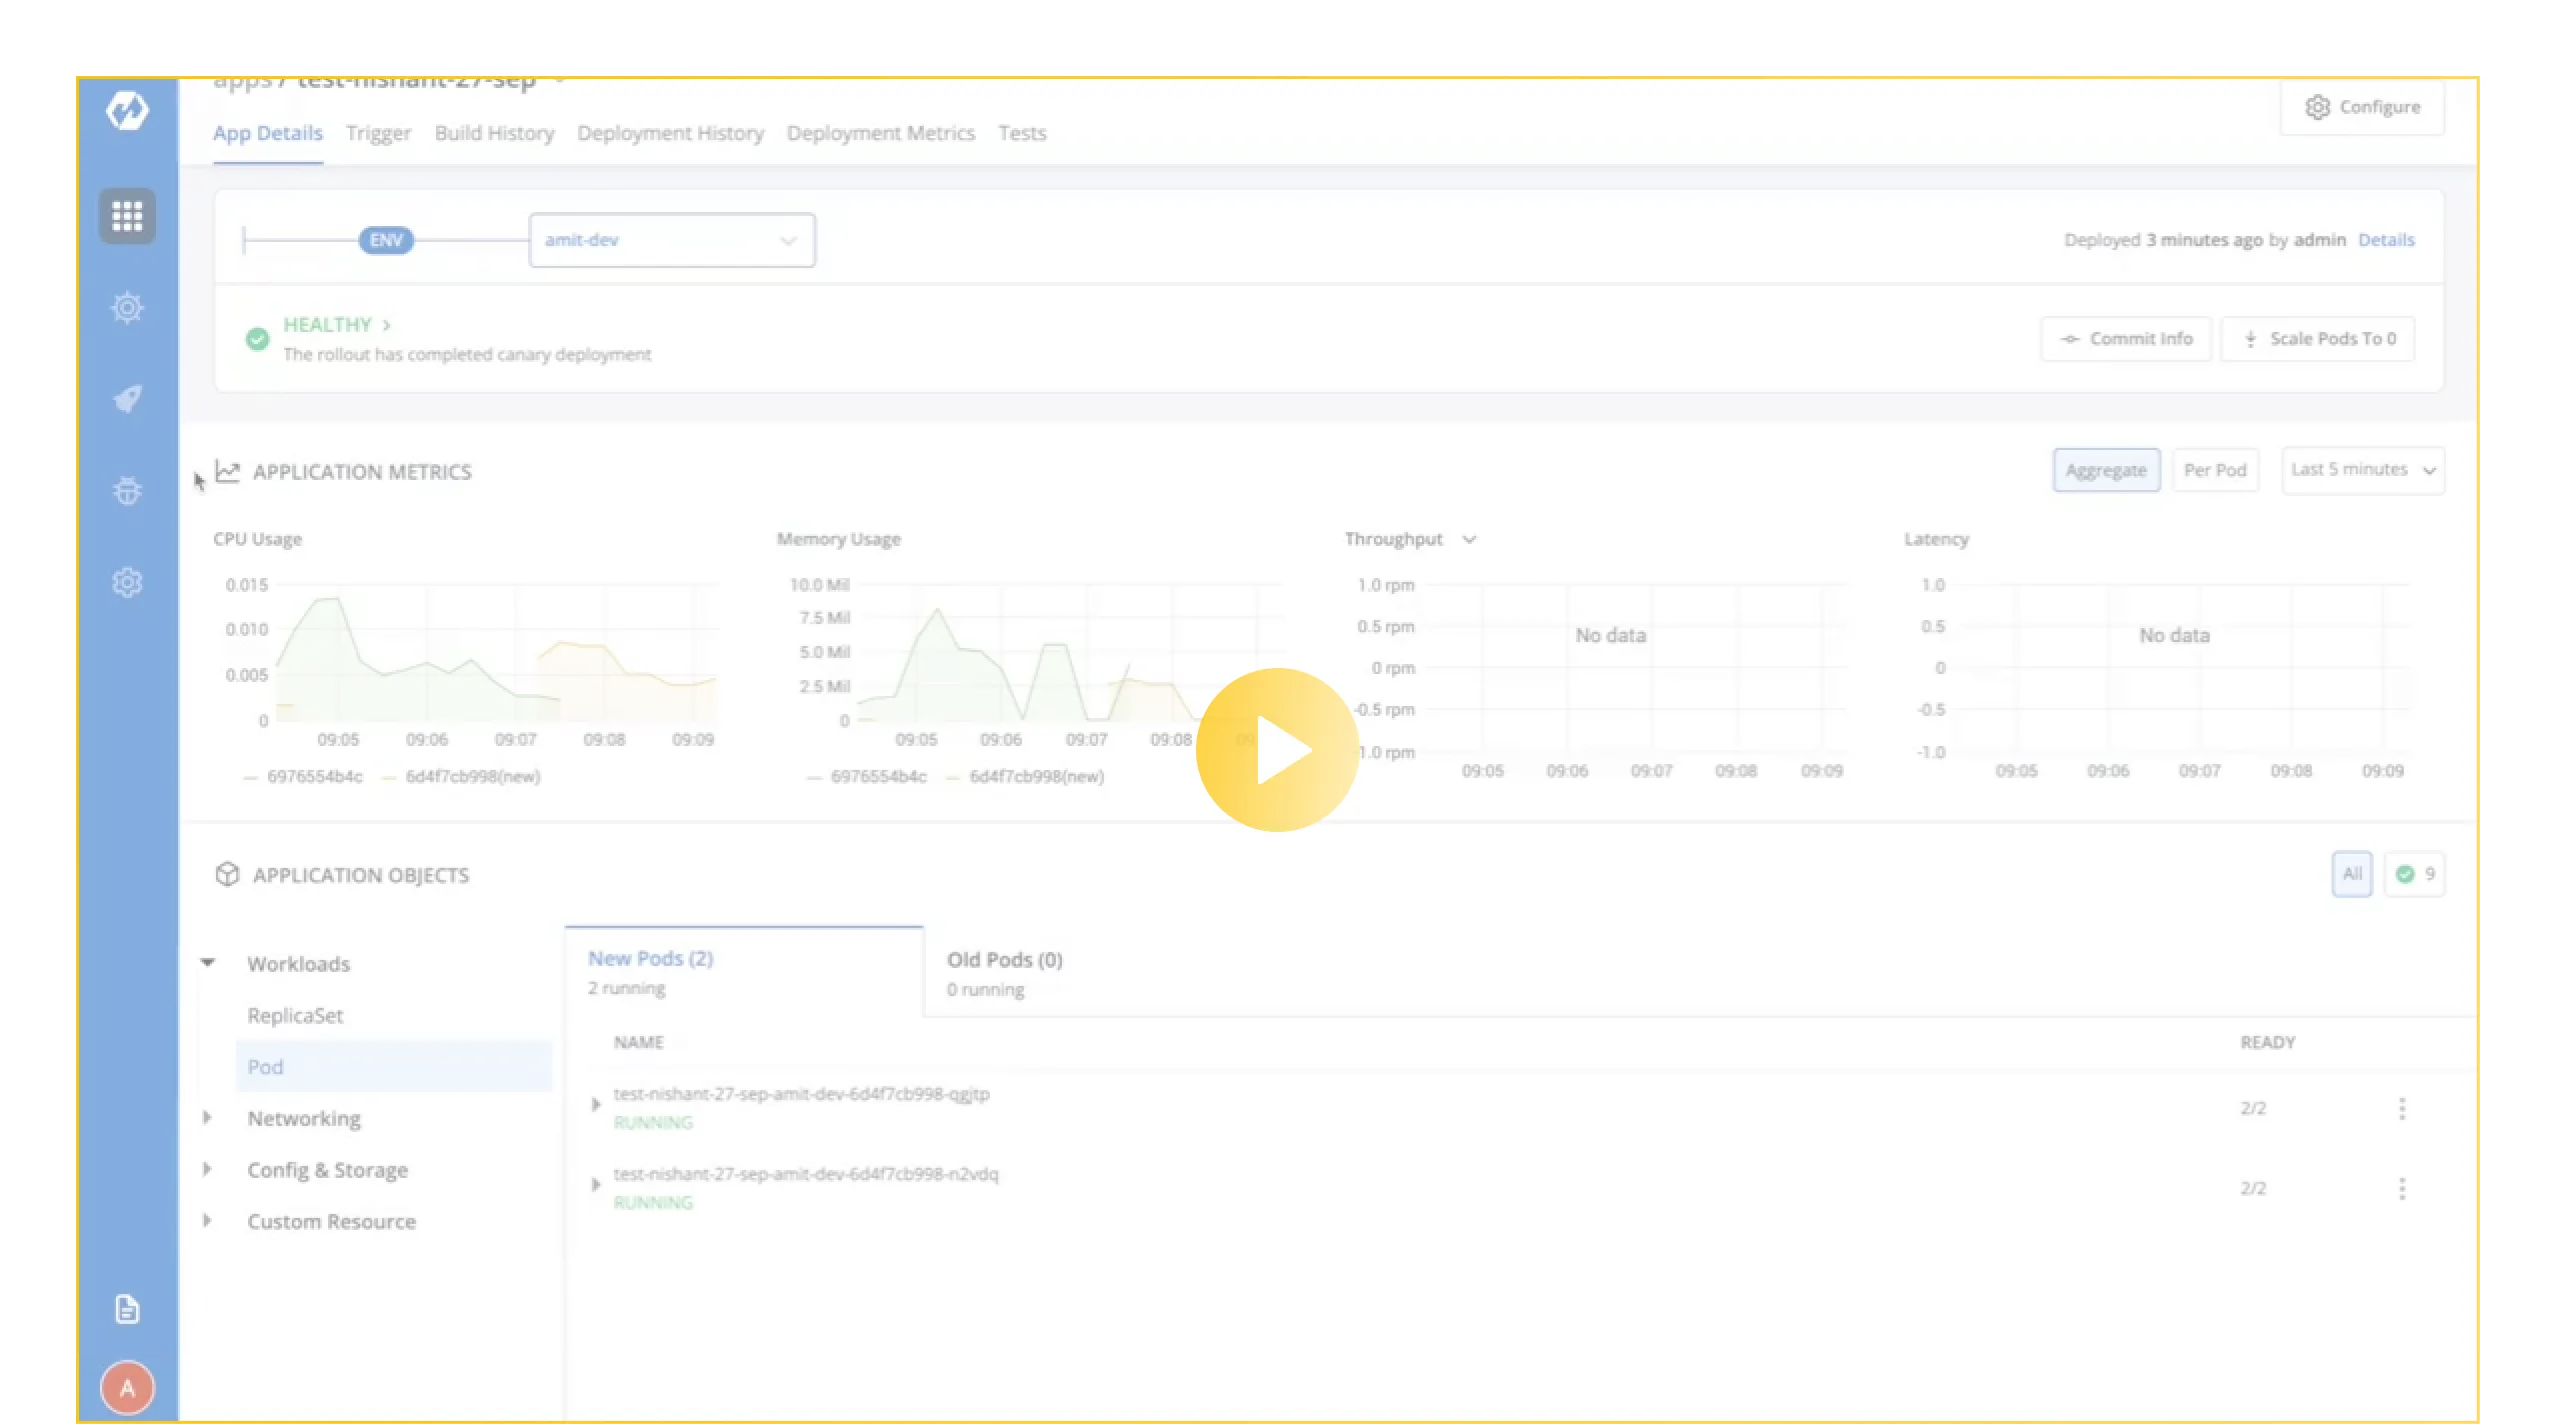Select the Jobs gear icon in sidebar
Viewport: 2556px width, 1424px height.
pyautogui.click(x=126, y=308)
